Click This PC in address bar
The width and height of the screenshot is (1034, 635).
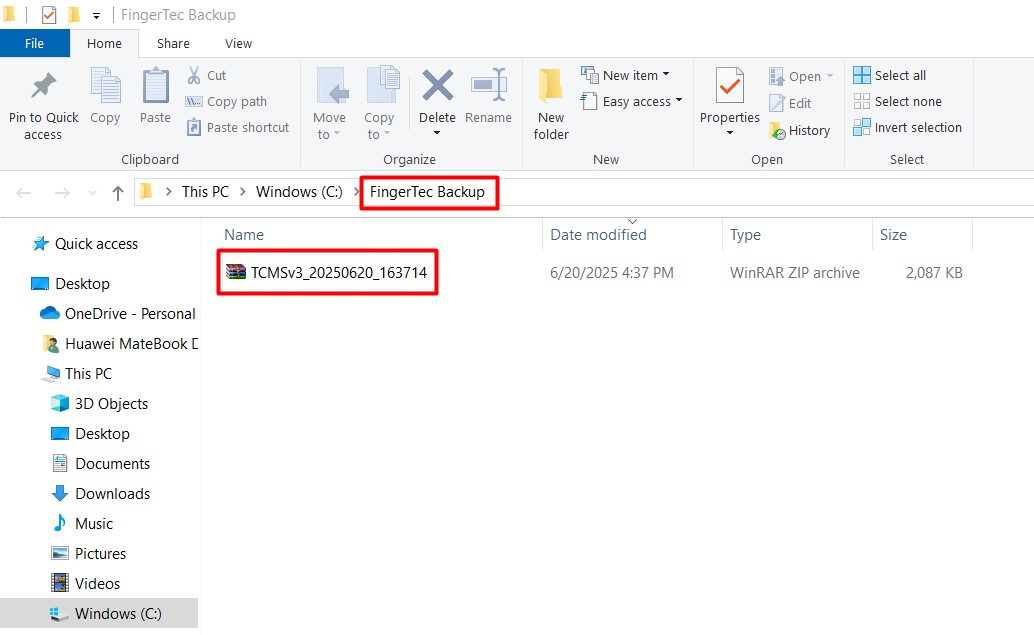point(205,192)
